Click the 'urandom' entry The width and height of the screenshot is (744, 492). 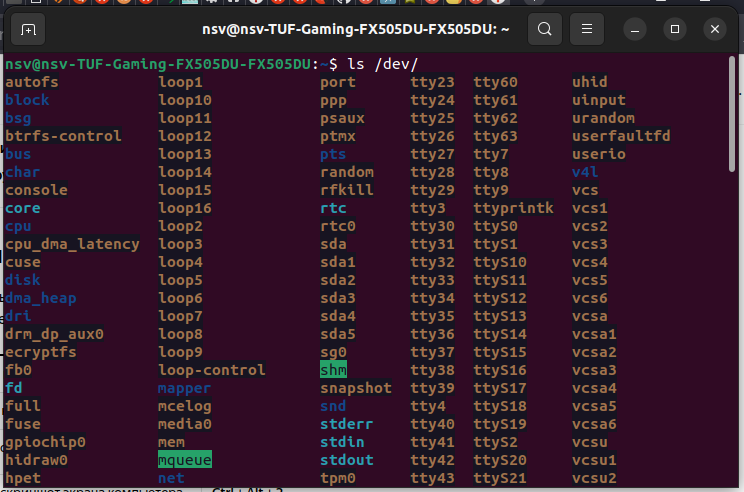click(x=603, y=118)
